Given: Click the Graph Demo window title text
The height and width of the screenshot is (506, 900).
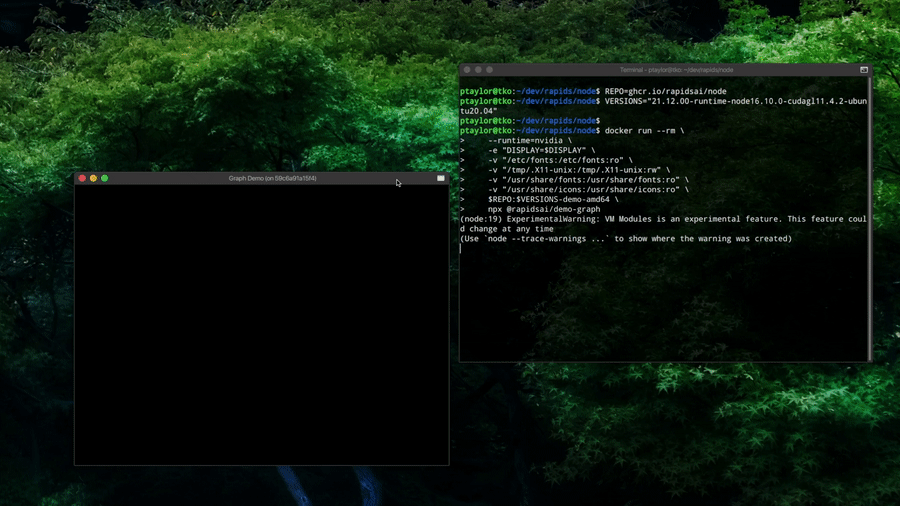Looking at the screenshot, I should pos(273,178).
